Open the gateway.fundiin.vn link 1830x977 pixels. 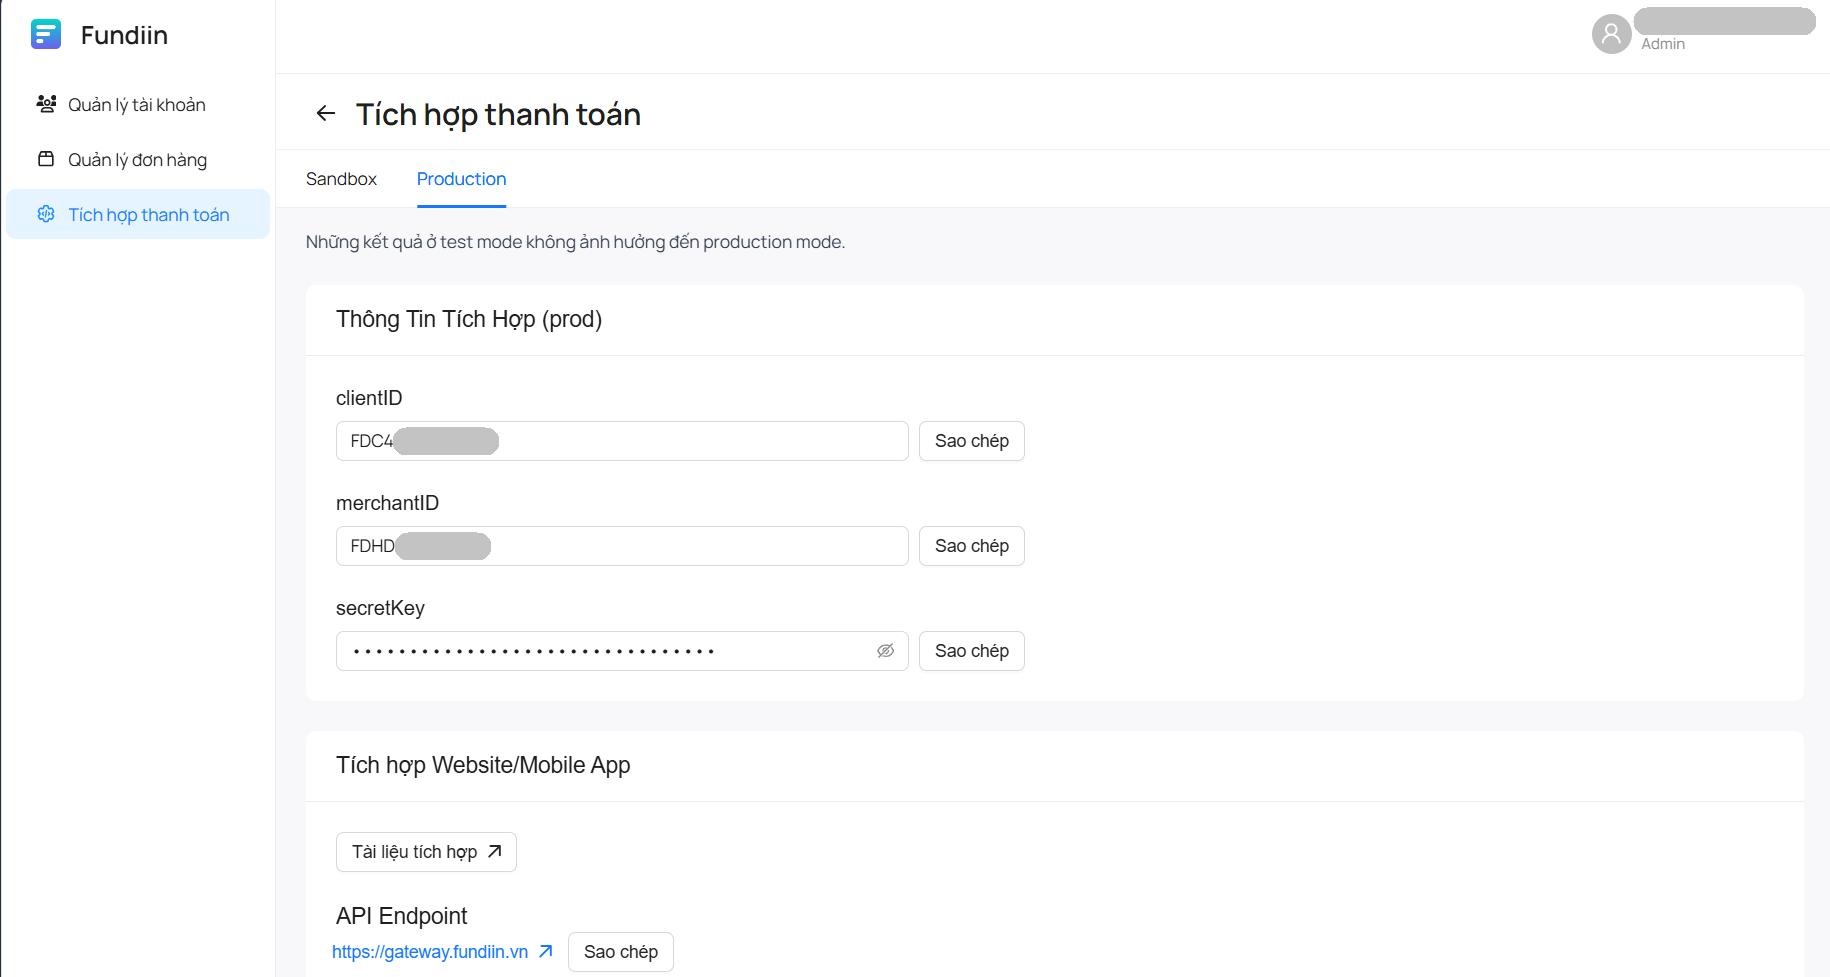pos(430,952)
